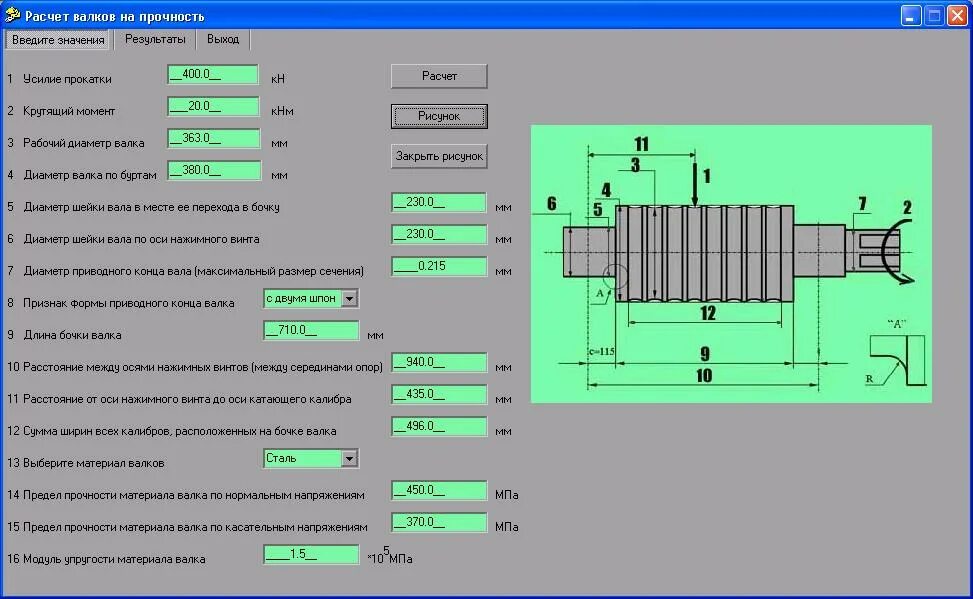Minimize the window
973x599 pixels.
click(910, 16)
